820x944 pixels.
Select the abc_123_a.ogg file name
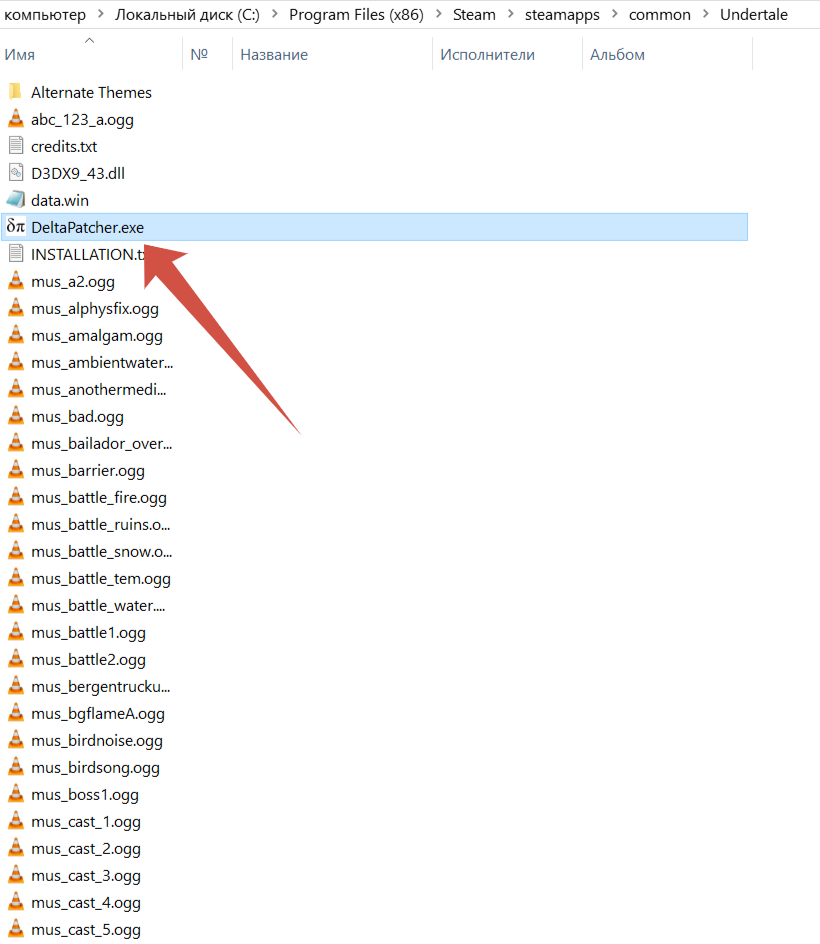[82, 120]
